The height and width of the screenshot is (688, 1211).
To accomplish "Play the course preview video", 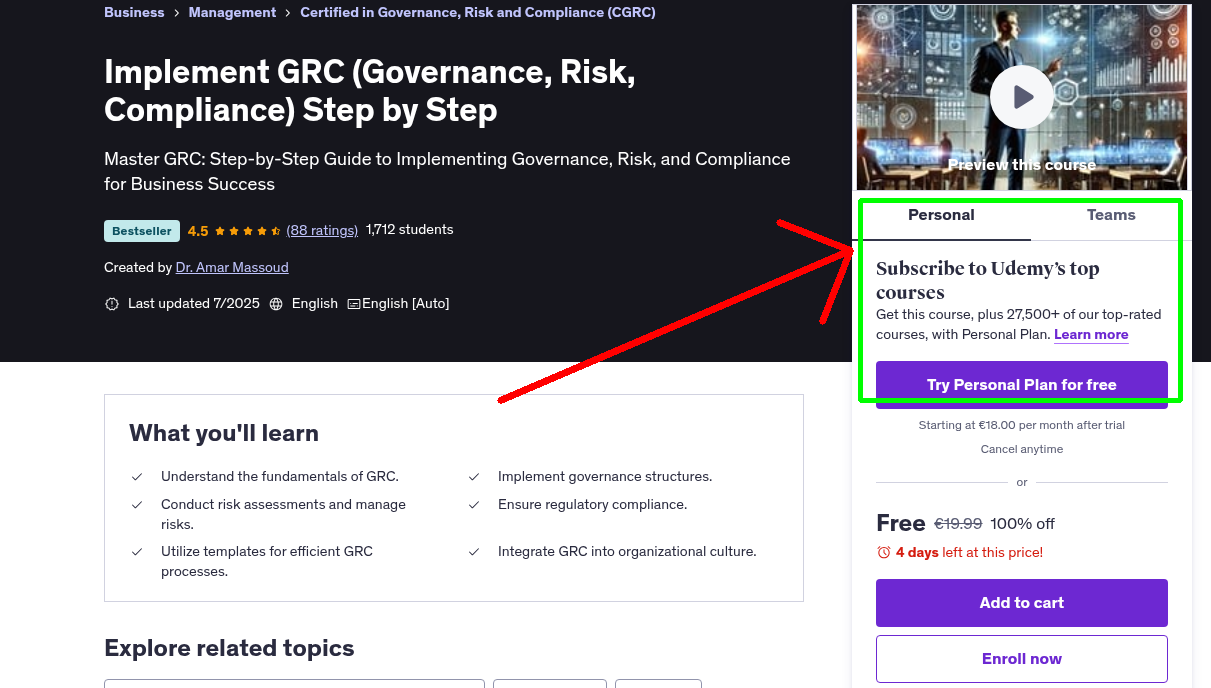I will click(1021, 97).
